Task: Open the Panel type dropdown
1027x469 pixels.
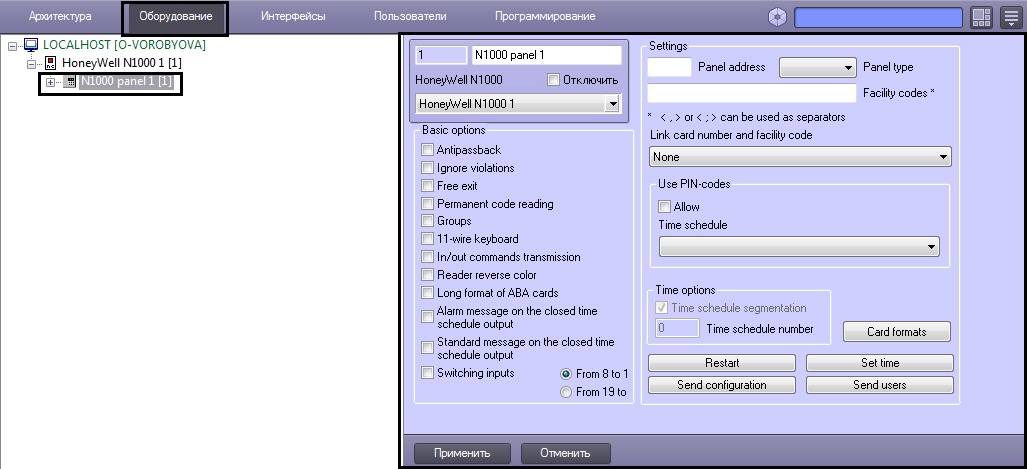Action: [817, 67]
